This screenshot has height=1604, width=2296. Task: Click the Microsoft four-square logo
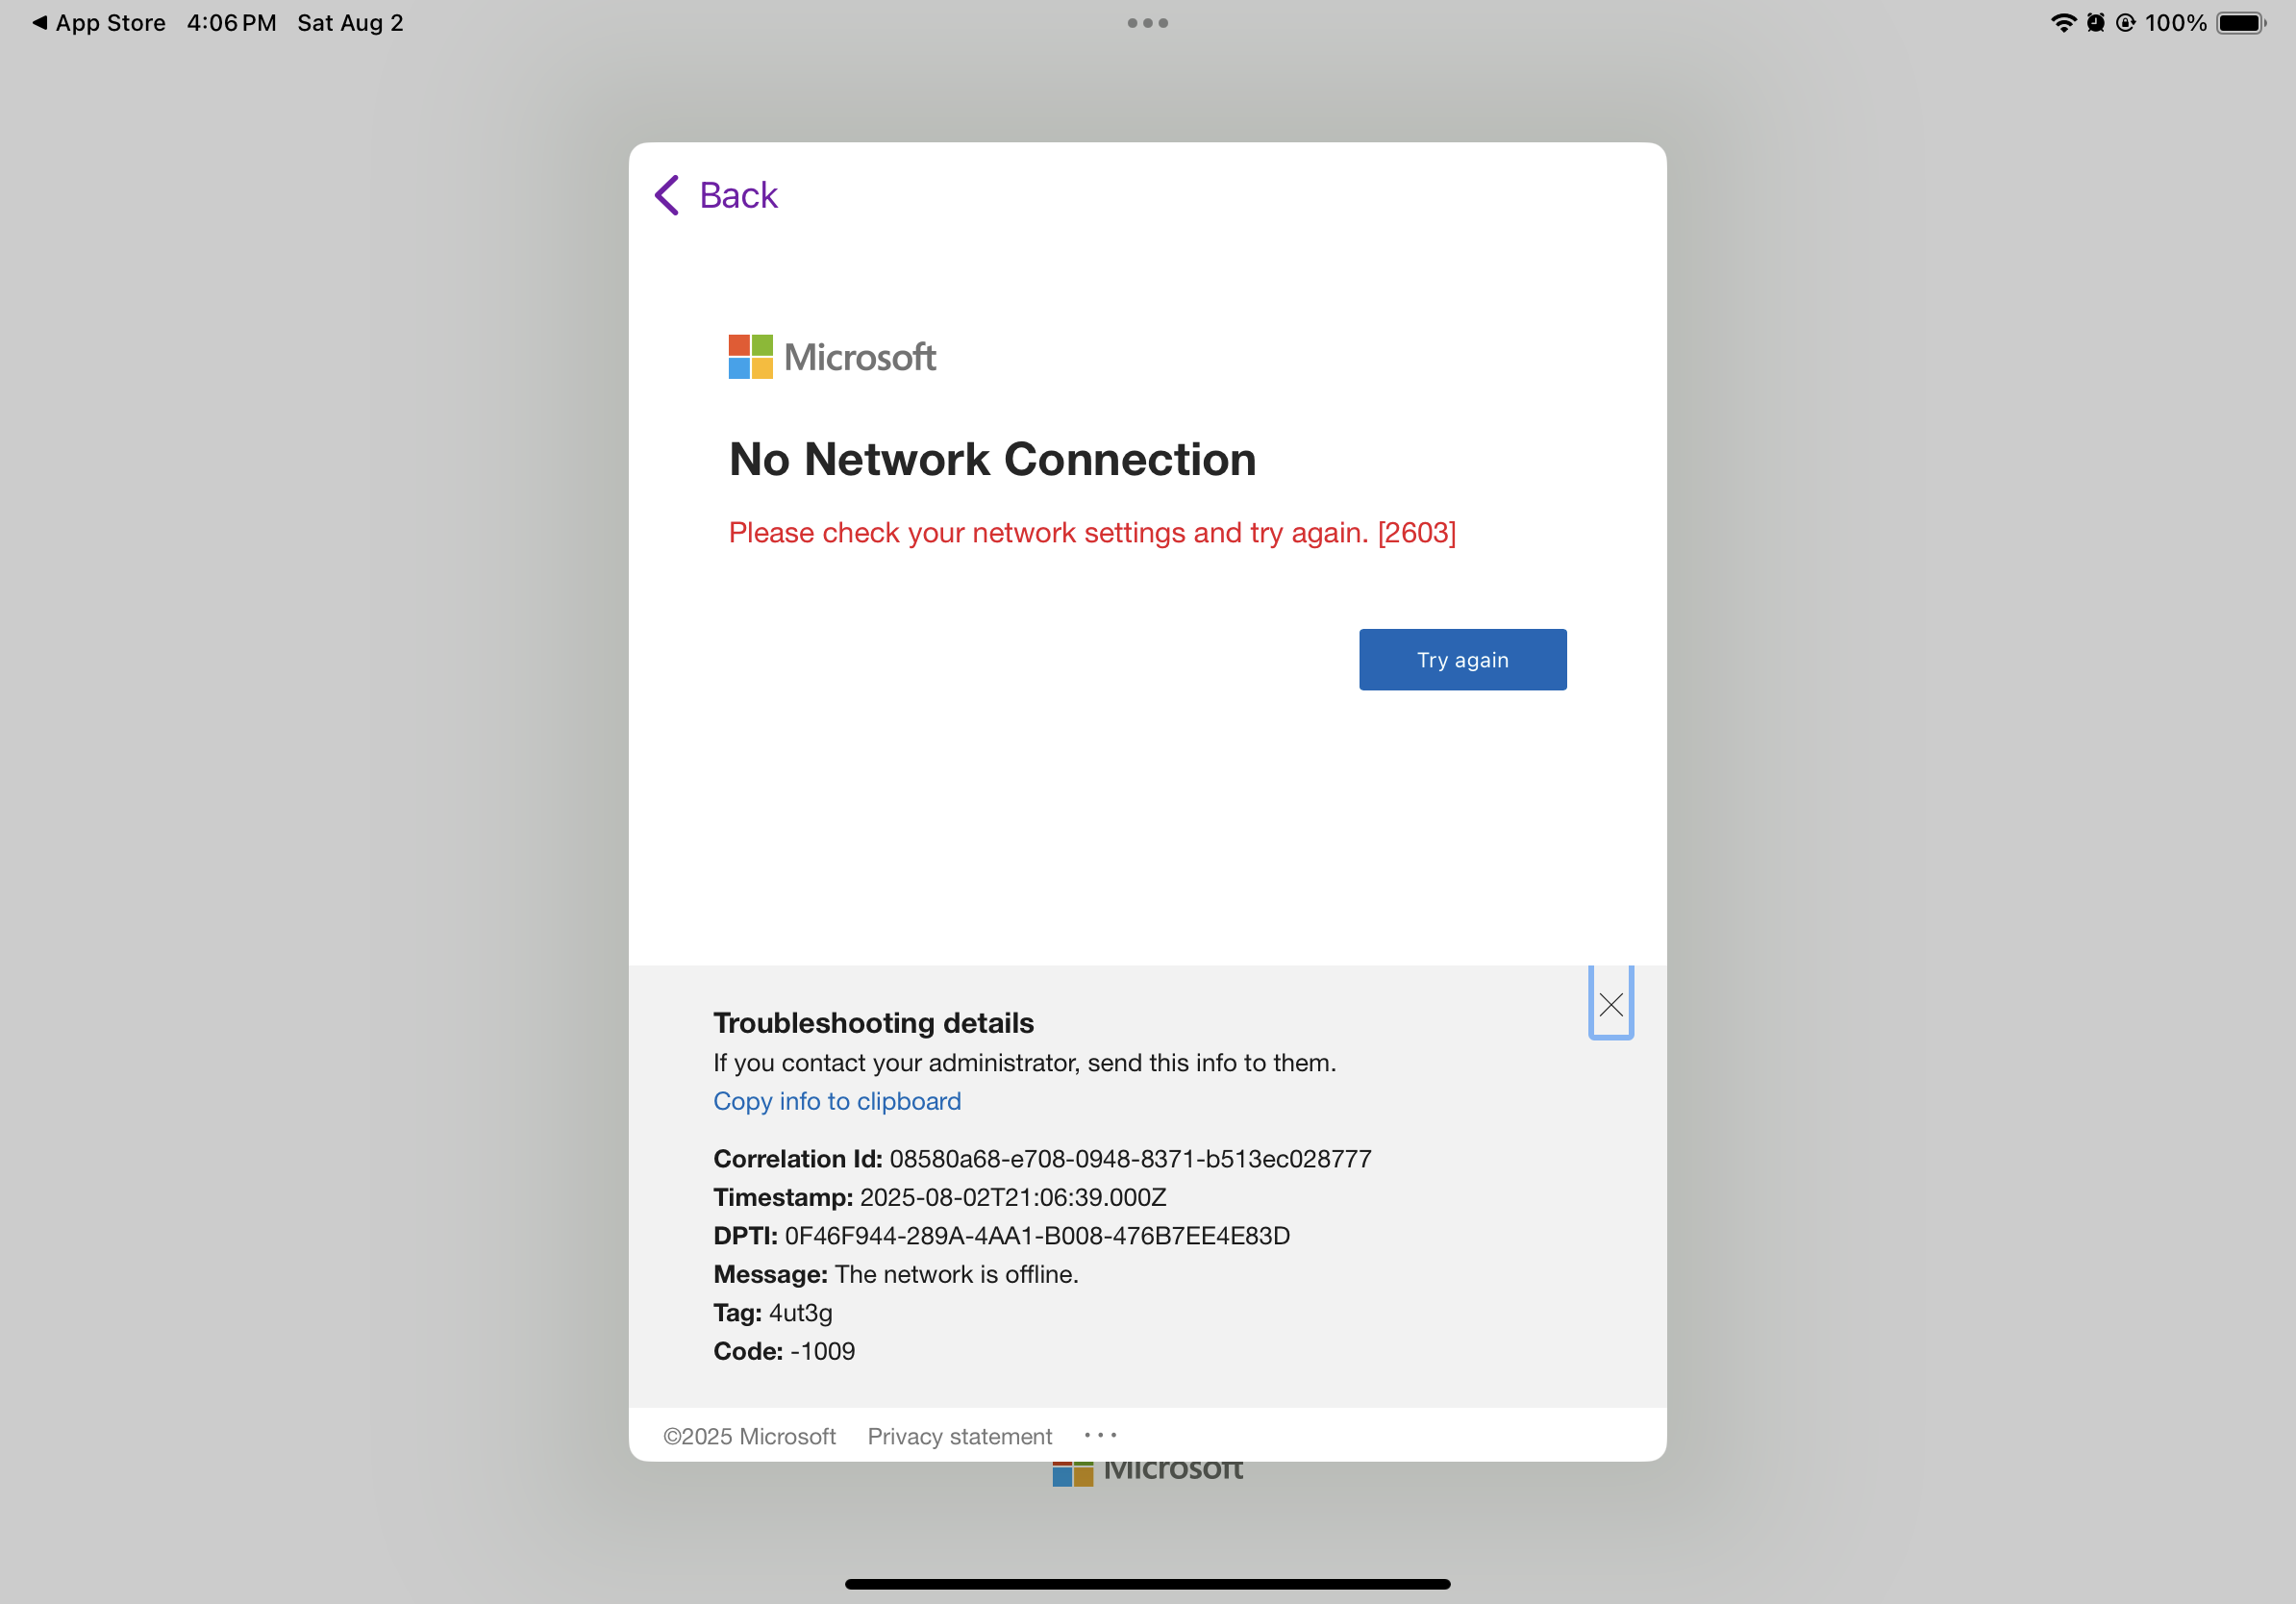coord(750,357)
